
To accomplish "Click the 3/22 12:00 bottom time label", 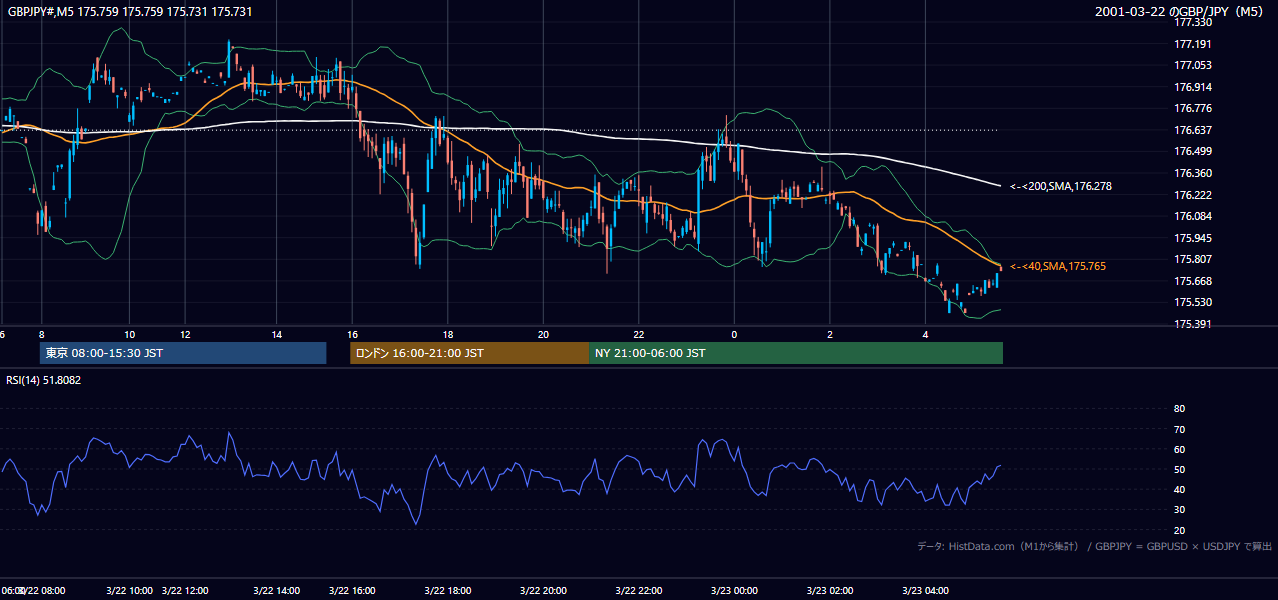I will [185, 590].
